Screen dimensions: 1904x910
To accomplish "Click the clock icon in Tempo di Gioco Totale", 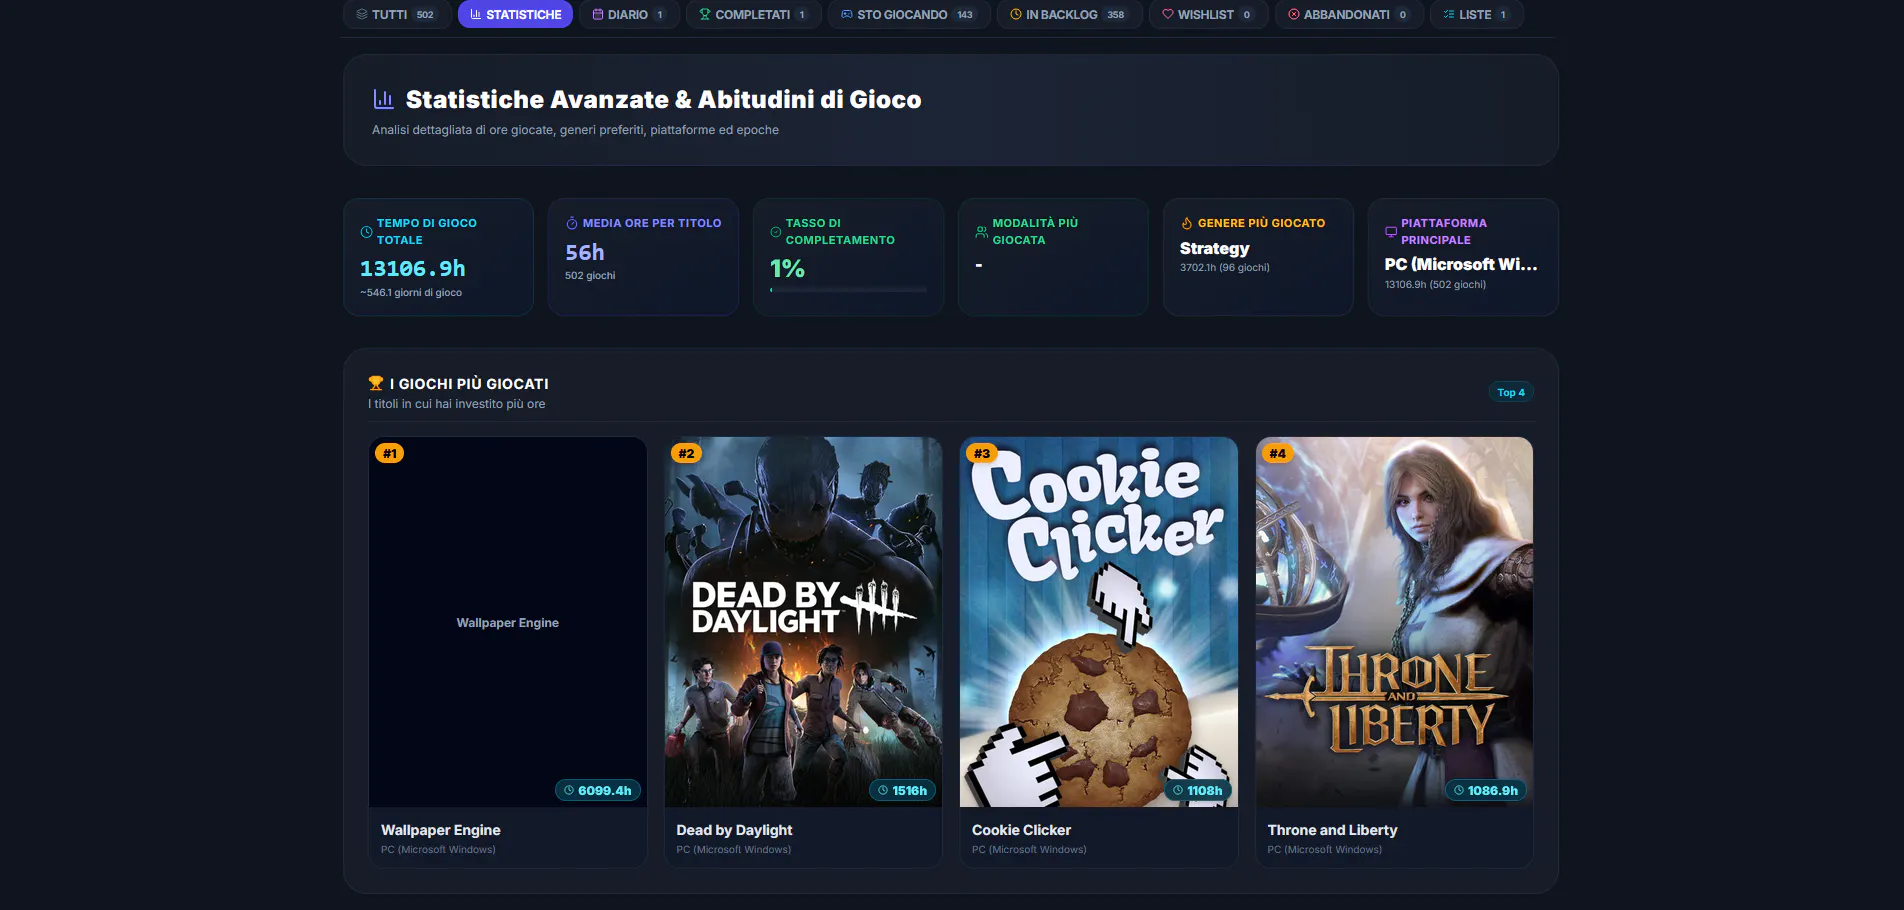I will tap(366, 232).
